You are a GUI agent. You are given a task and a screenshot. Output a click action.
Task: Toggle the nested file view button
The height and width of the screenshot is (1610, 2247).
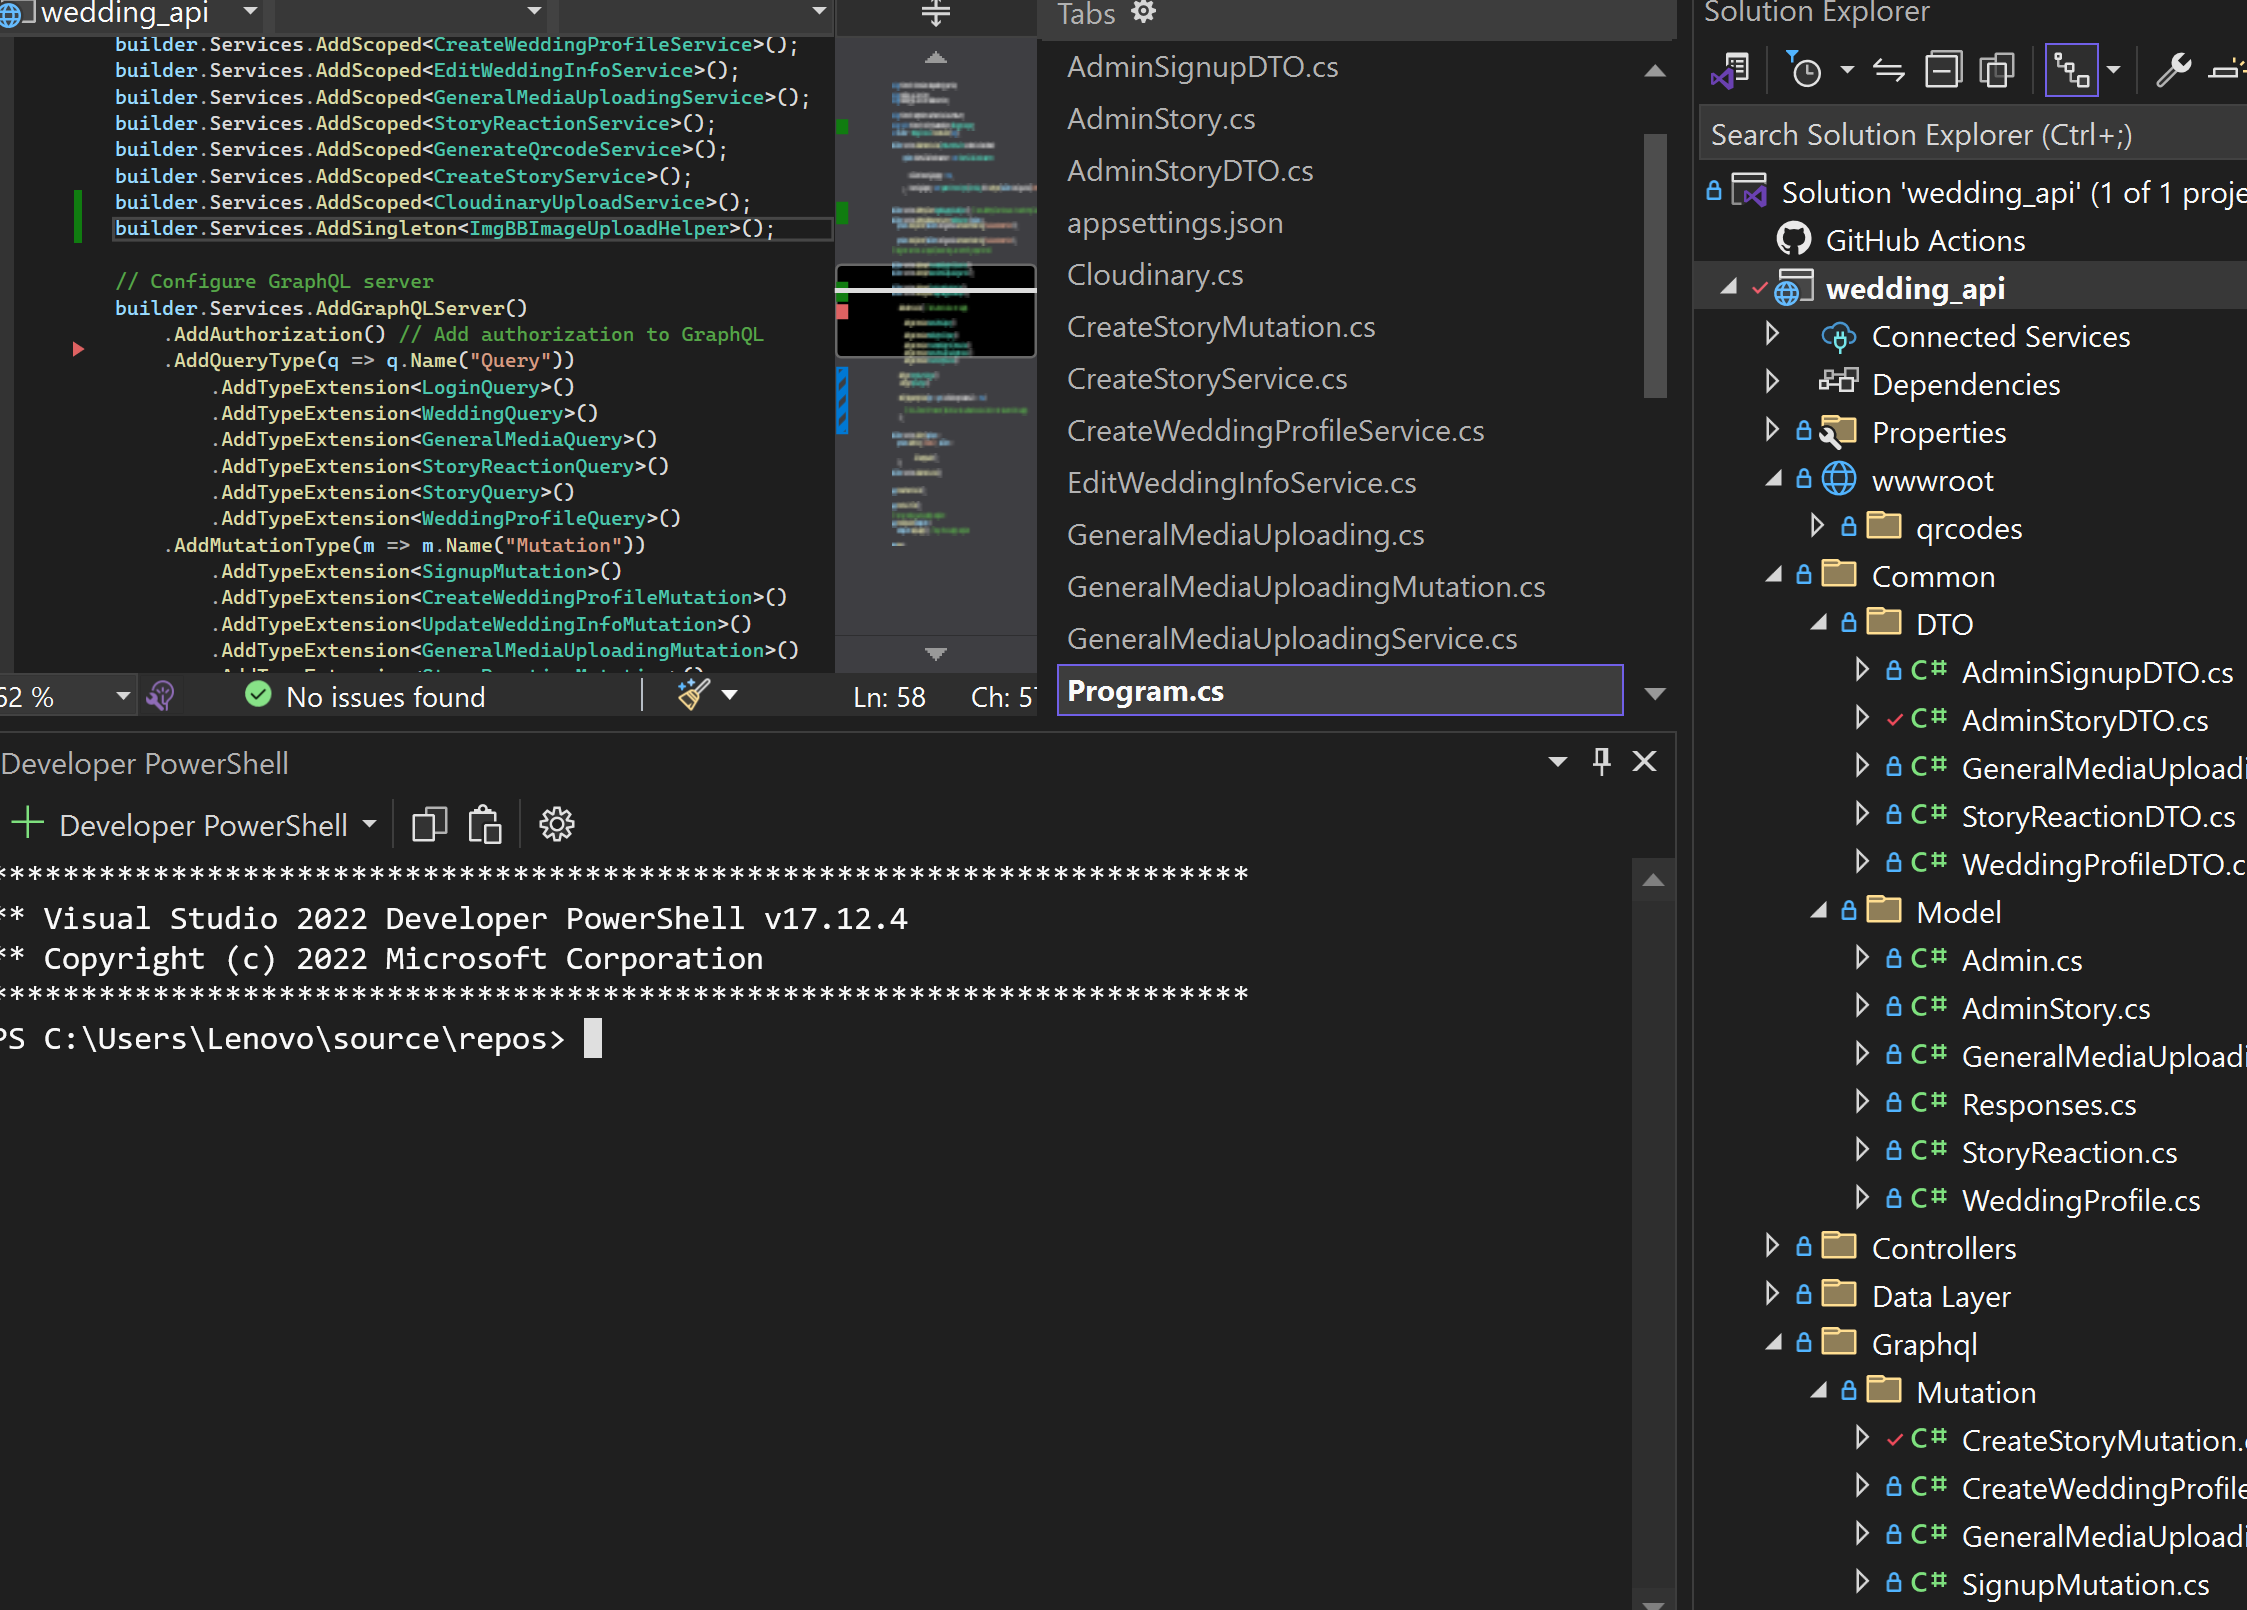[2071, 71]
